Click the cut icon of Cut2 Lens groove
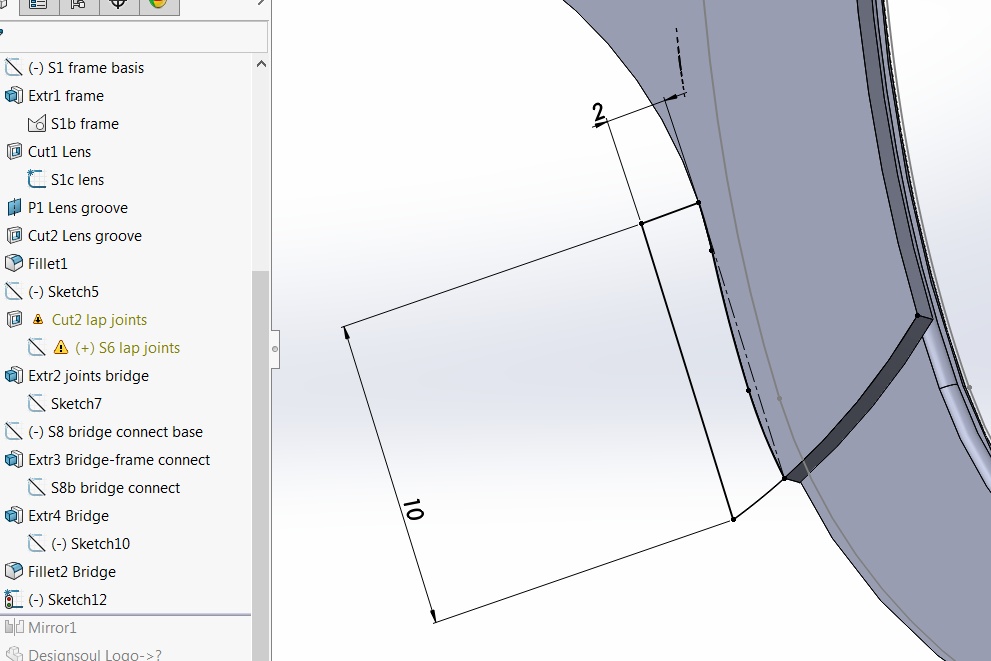991x661 pixels. (x=13, y=236)
